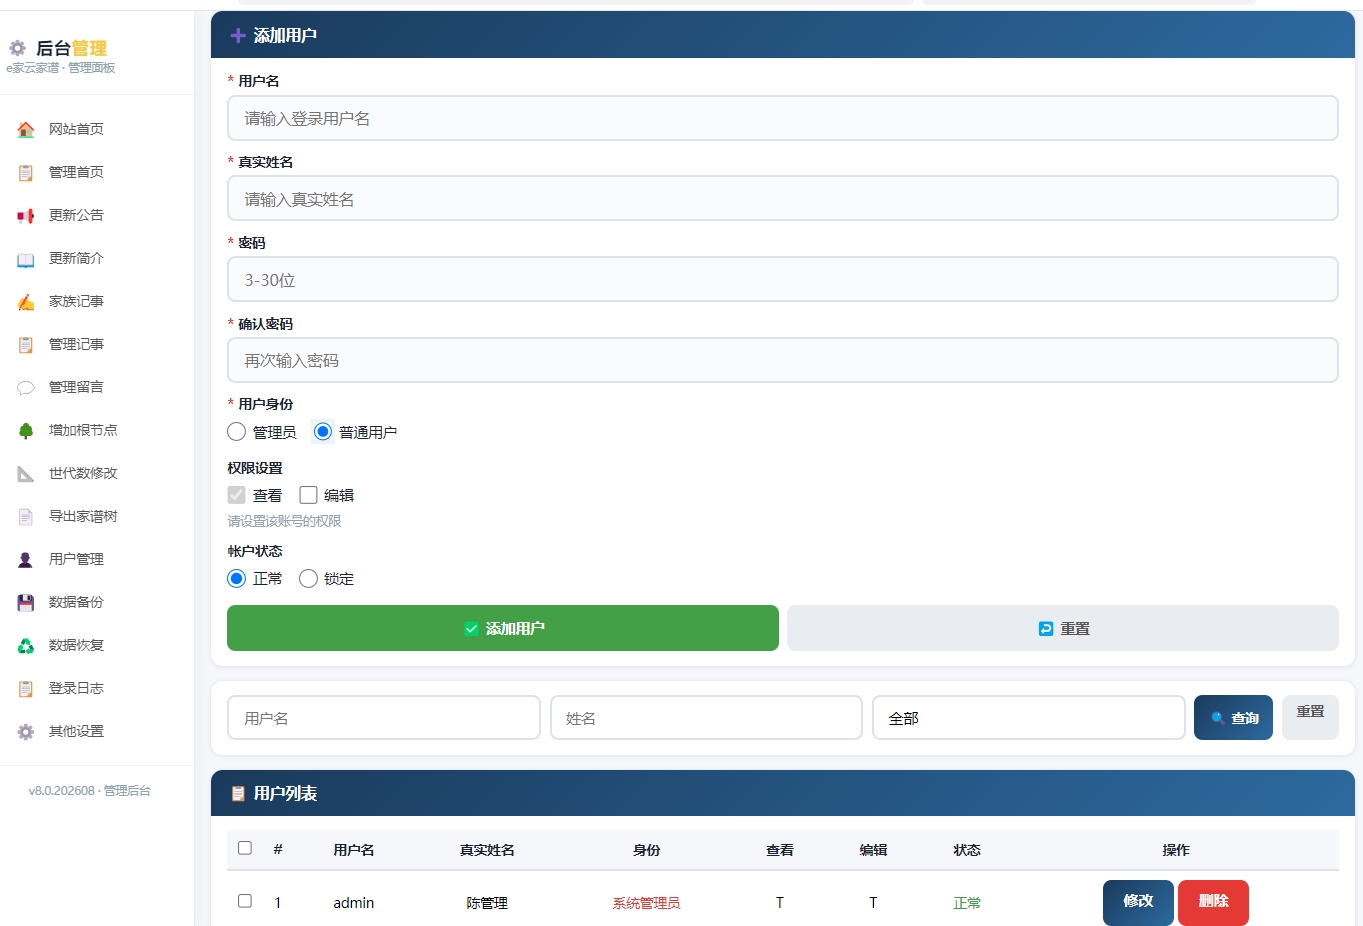Toggle the select-all checkbox in table header

245,848
